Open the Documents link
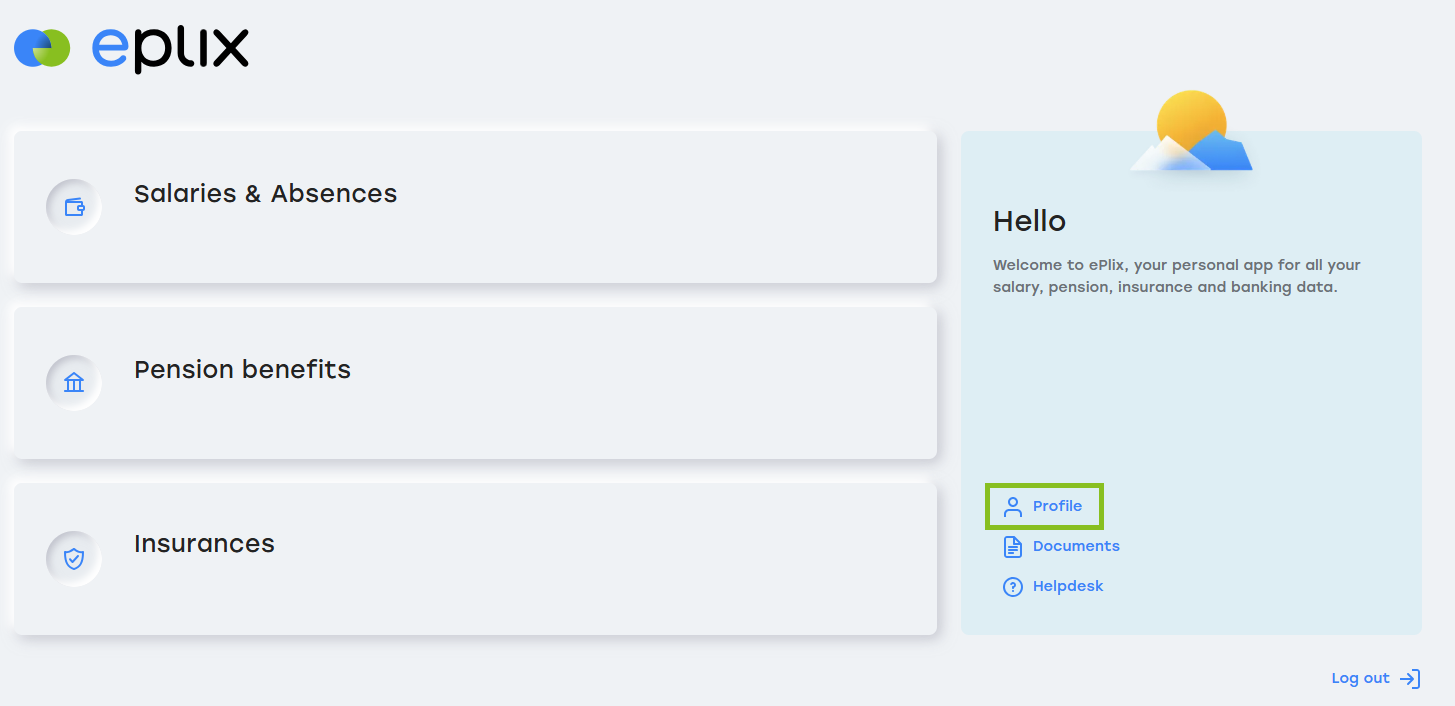Image resolution: width=1455 pixels, height=706 pixels. tap(1076, 546)
